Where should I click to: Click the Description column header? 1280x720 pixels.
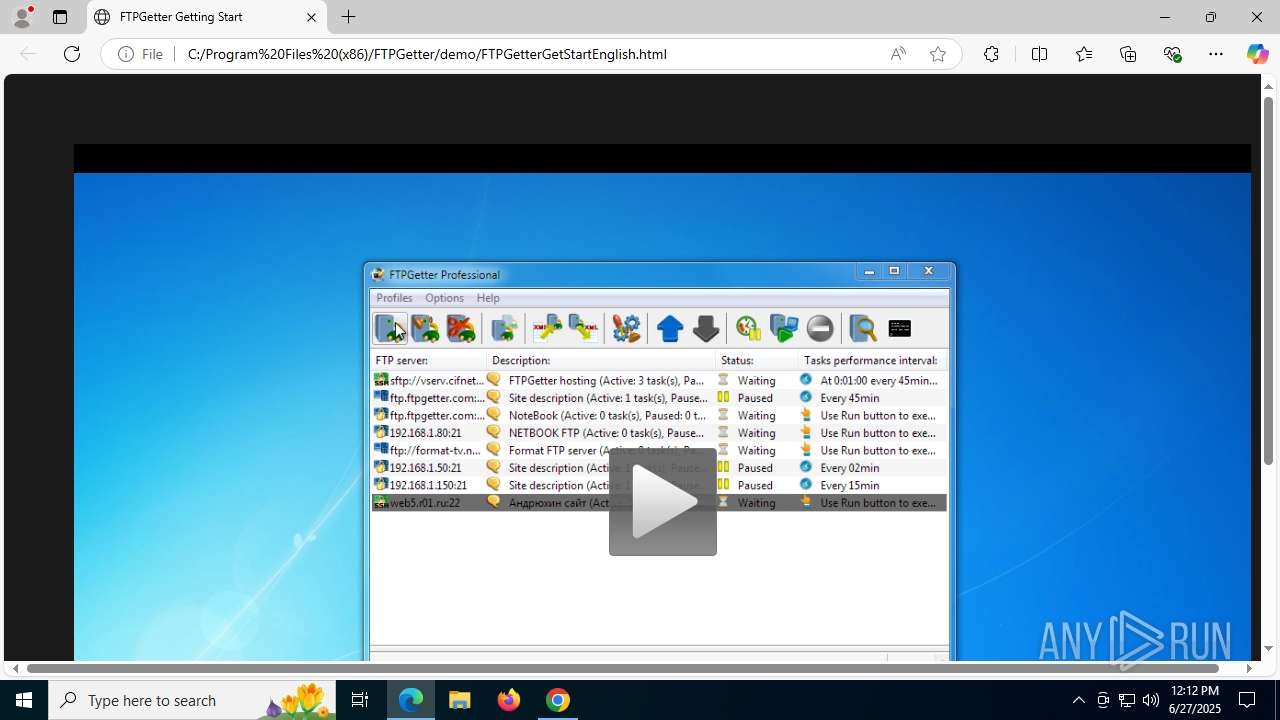(601, 360)
